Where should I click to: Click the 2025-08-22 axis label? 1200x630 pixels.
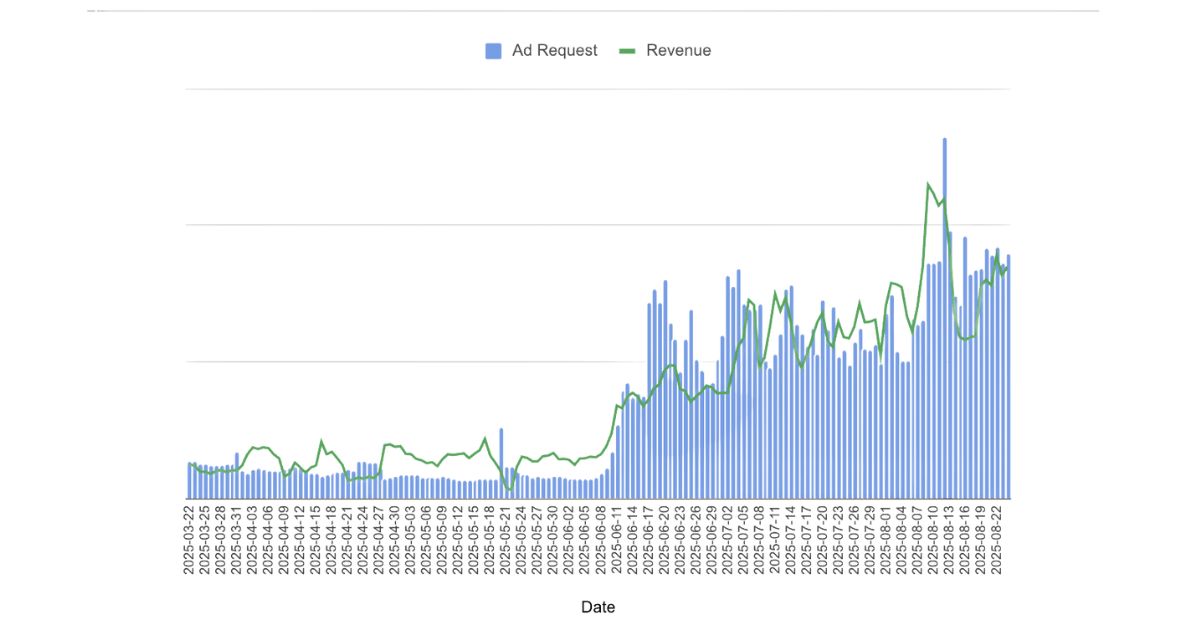tap(997, 540)
